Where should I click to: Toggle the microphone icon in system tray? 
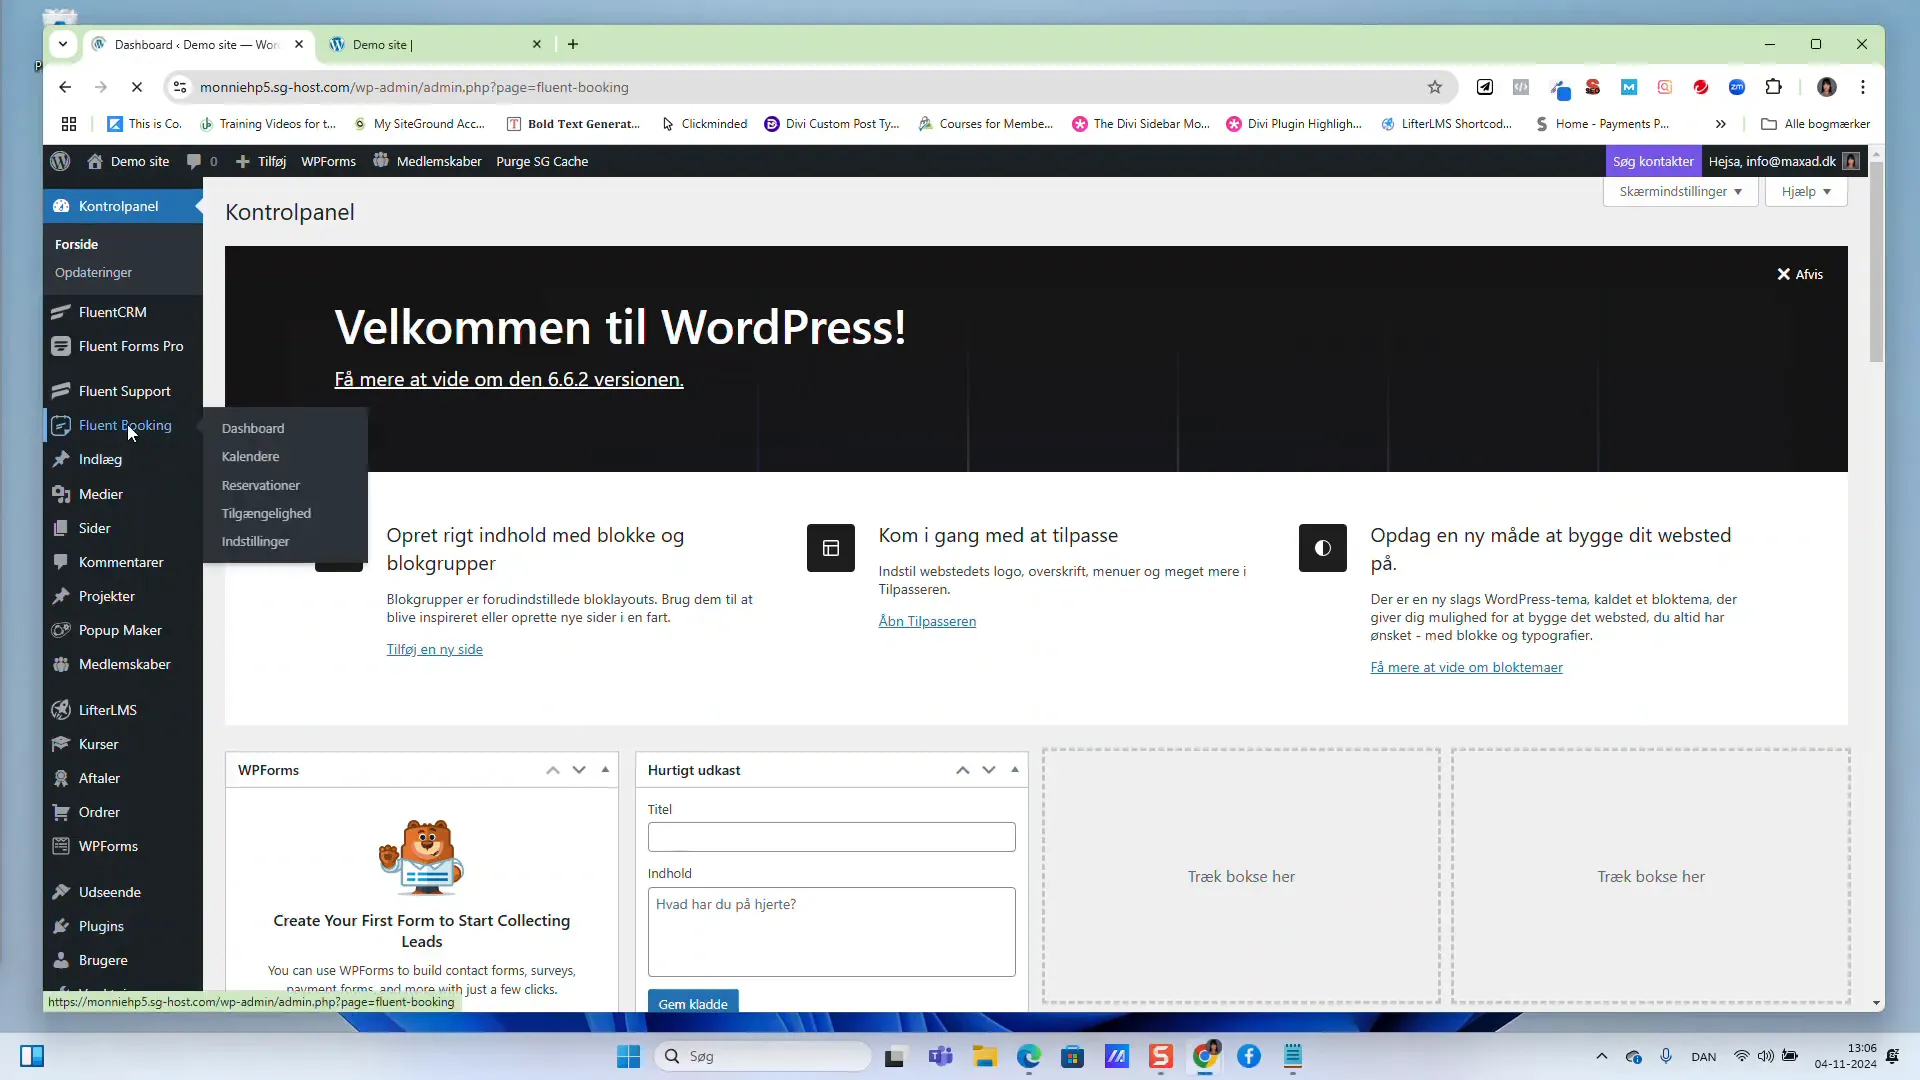(1667, 1056)
